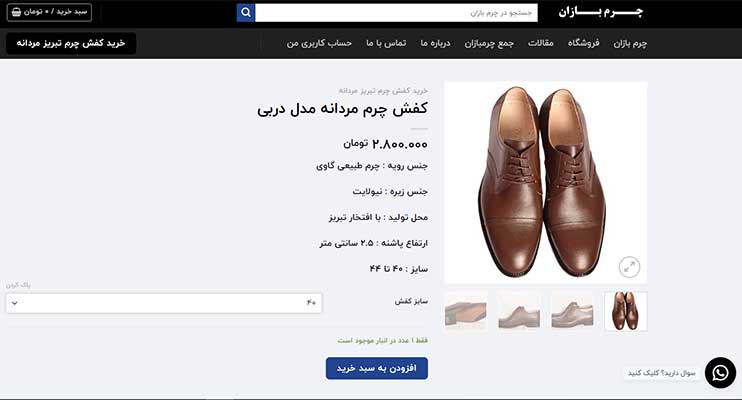
Task: Select the third angled shoe thumbnail
Action: [519, 311]
